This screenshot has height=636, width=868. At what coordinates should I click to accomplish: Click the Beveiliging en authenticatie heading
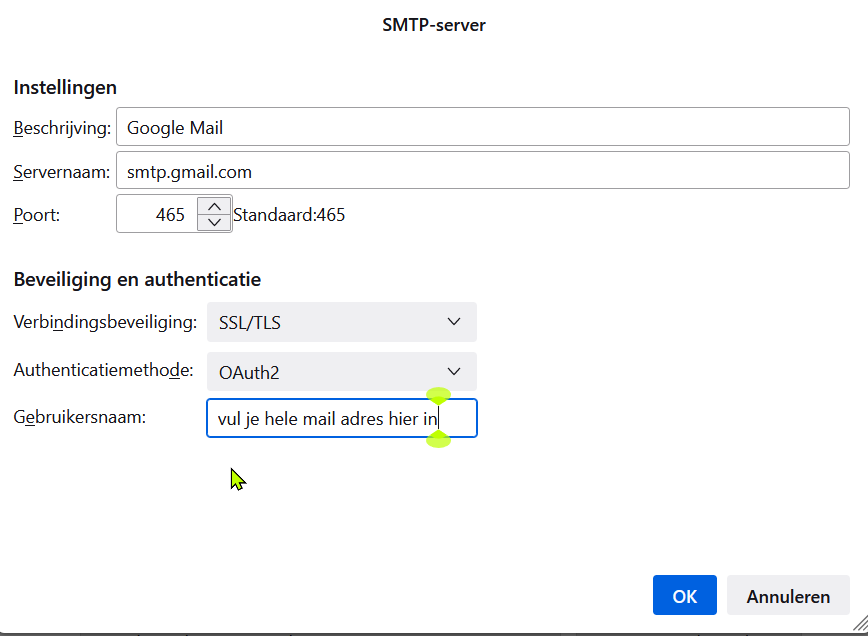[137, 280]
